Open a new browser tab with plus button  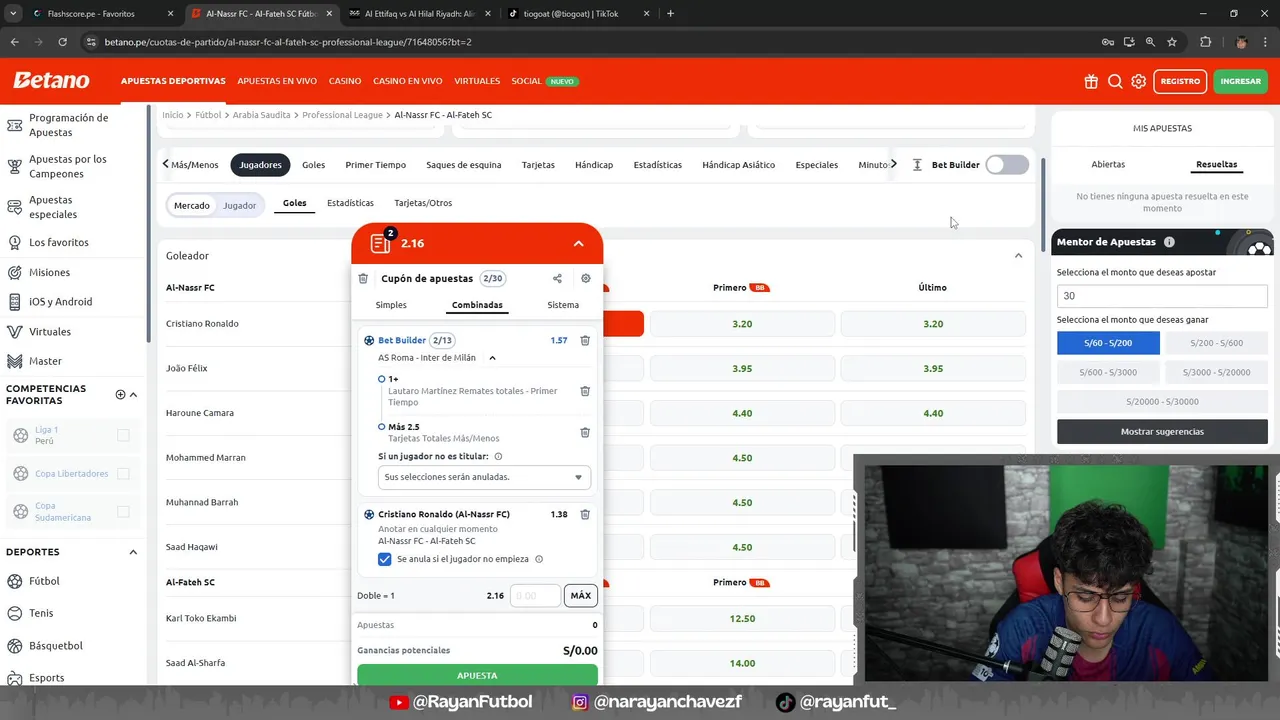670,14
